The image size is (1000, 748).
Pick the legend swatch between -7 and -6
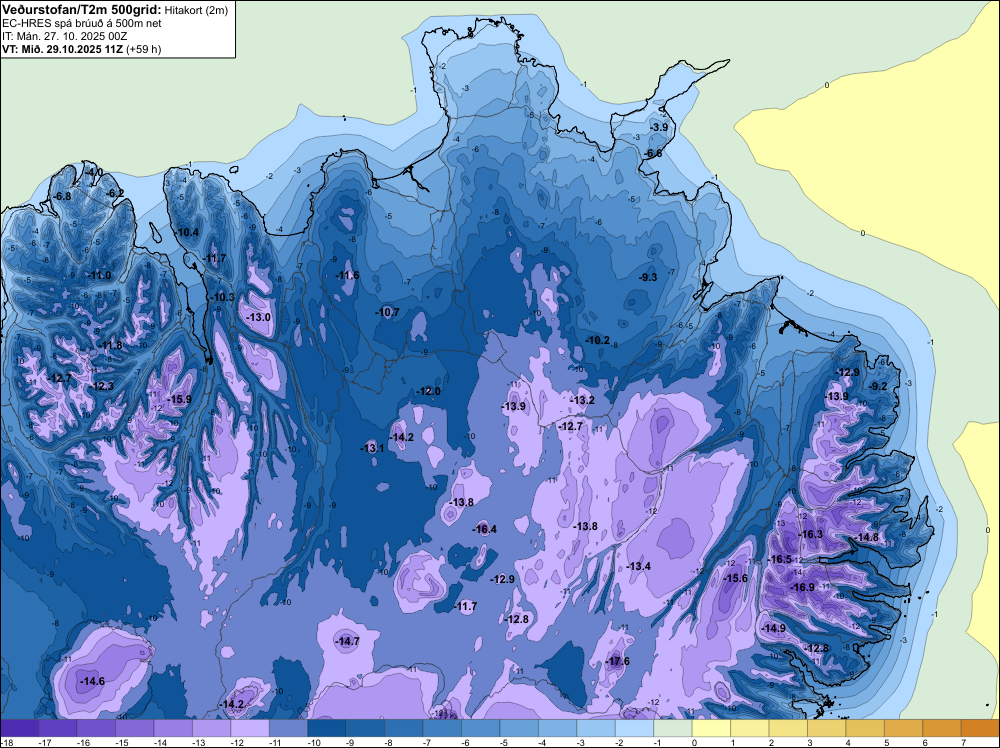pyautogui.click(x=443, y=728)
